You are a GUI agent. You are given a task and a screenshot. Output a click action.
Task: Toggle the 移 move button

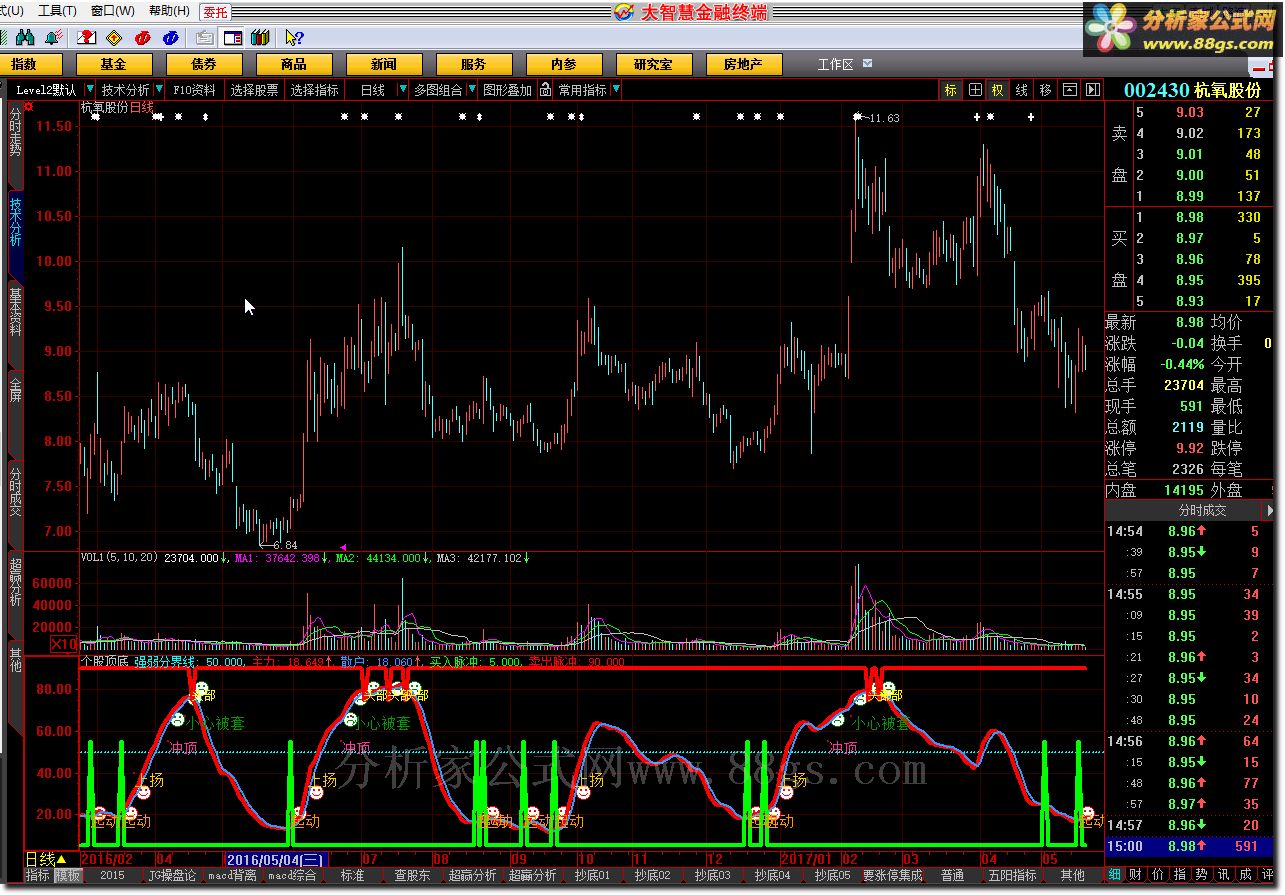(x=1045, y=90)
